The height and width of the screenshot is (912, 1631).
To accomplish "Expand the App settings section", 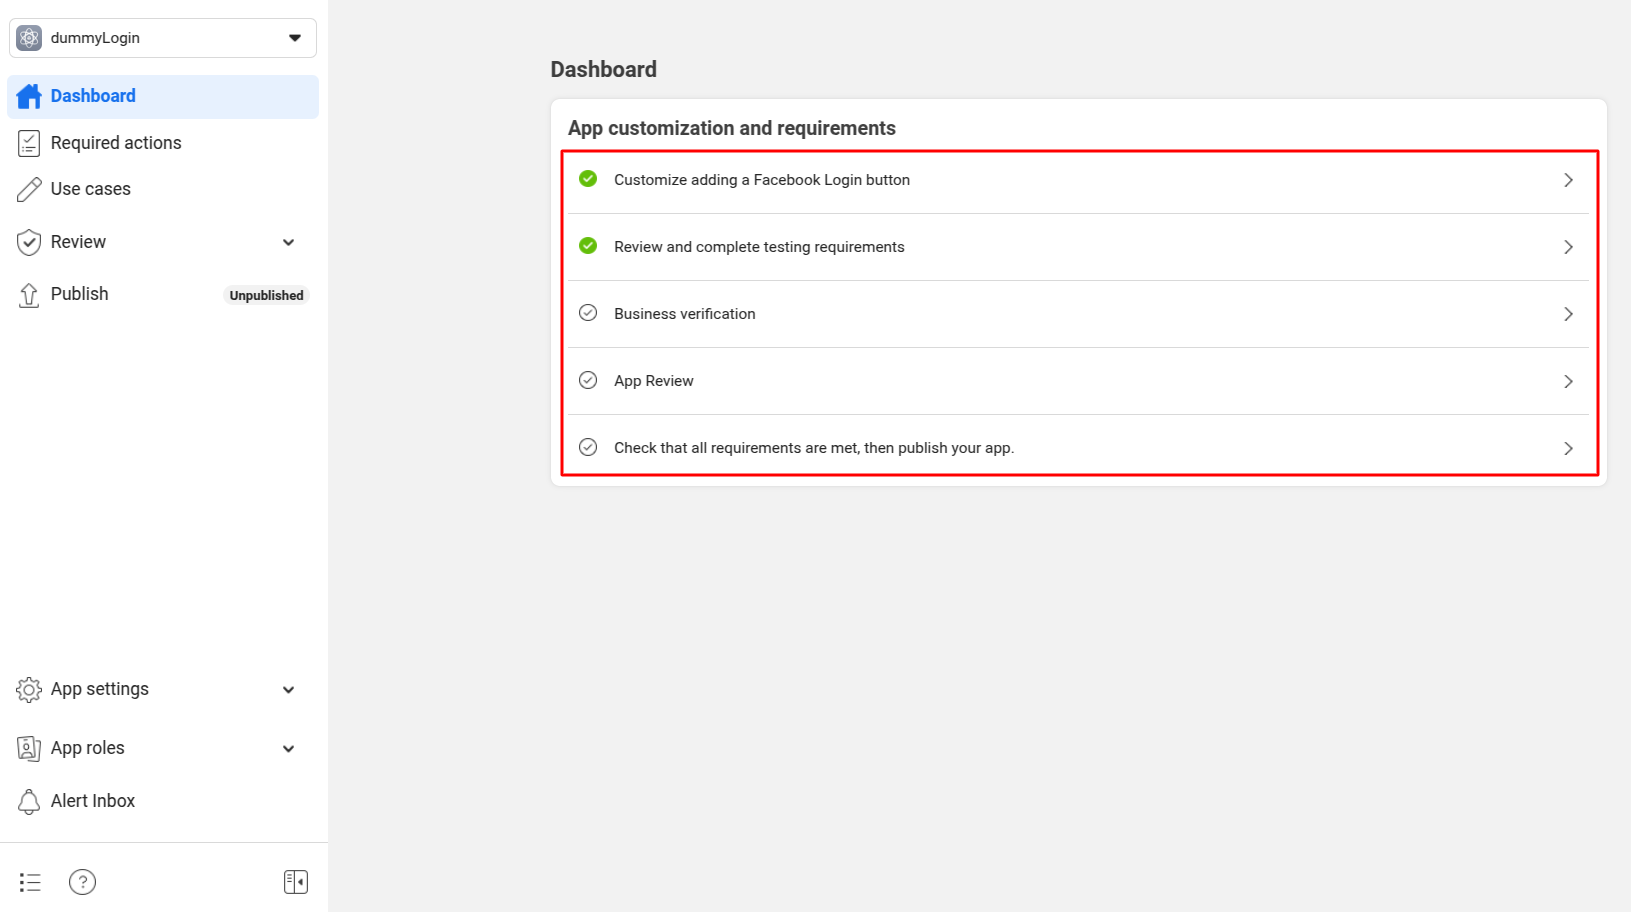I will point(288,690).
